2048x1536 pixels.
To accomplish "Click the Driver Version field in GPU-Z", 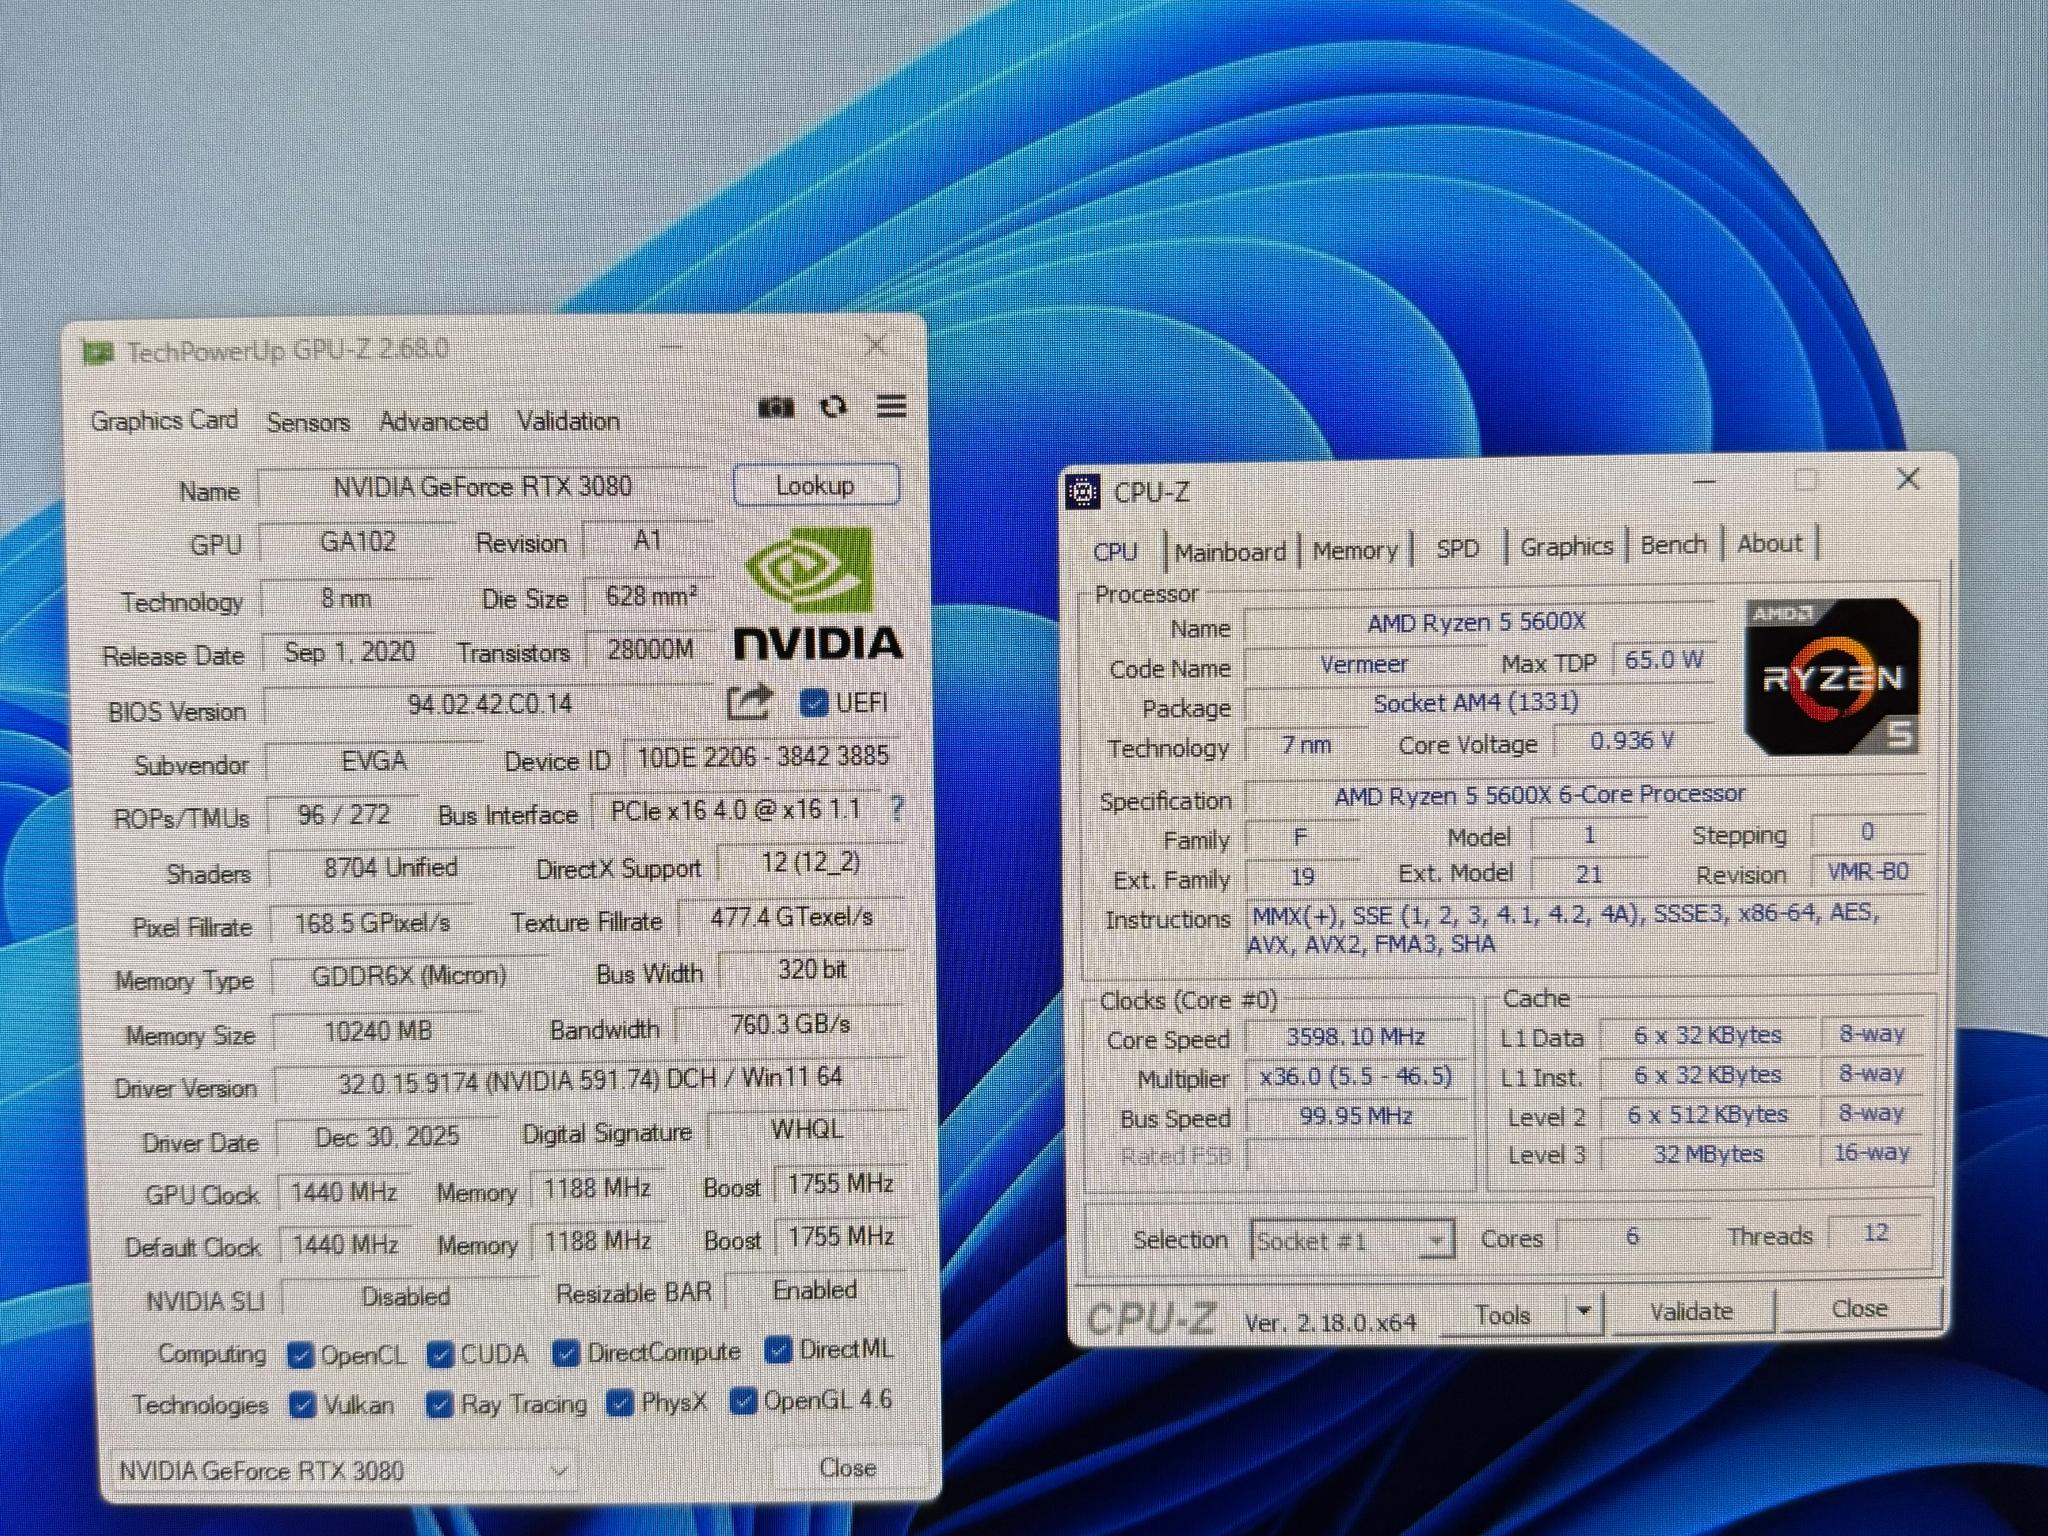I will point(590,1078).
